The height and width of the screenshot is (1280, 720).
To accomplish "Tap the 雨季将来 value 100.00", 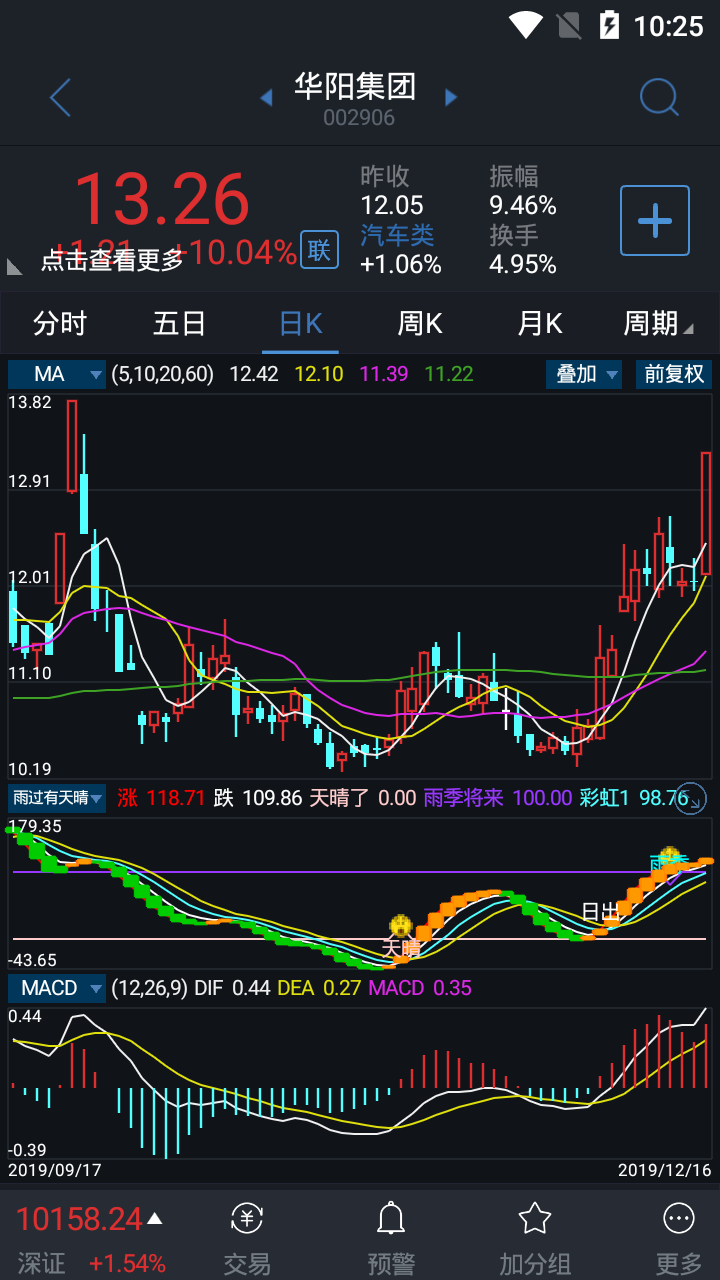I will [x=542, y=798].
